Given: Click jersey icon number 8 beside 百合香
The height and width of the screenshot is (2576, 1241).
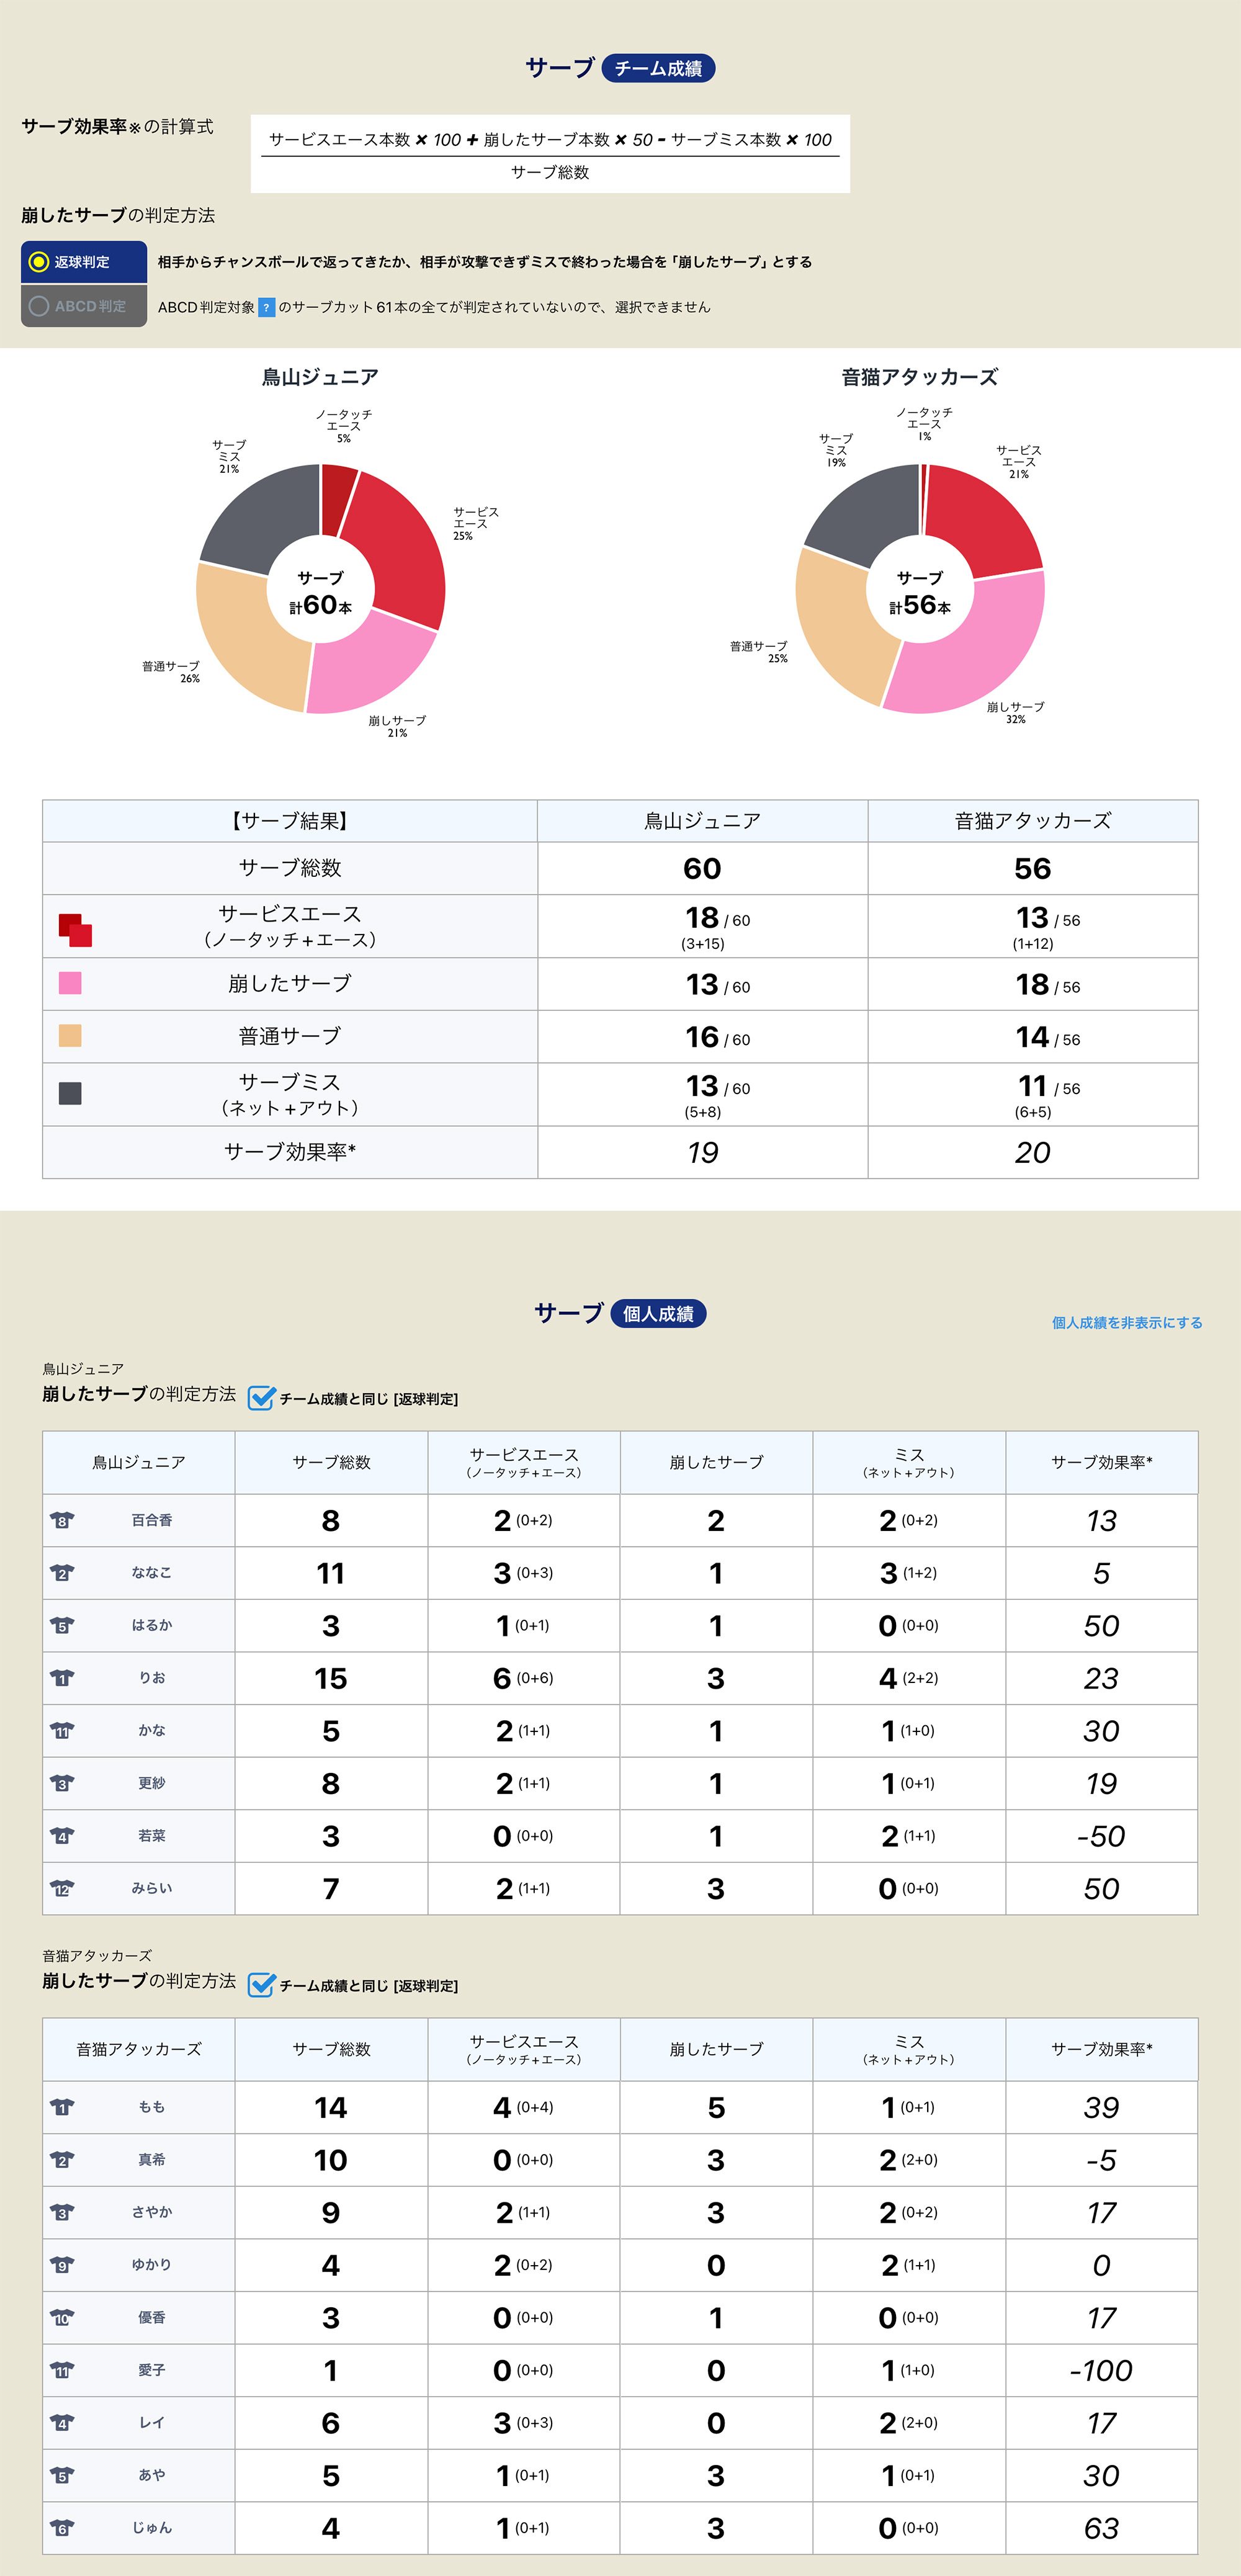Looking at the screenshot, I should (62, 1520).
